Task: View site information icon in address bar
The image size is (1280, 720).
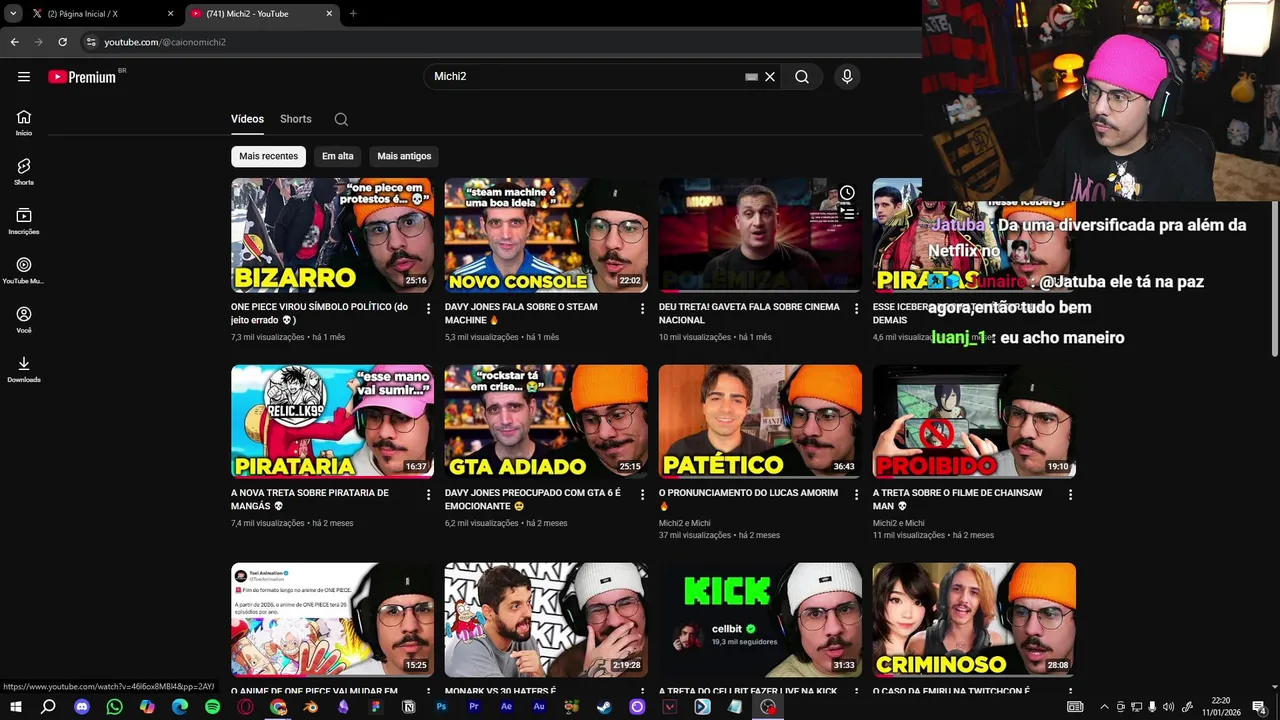Action: click(91, 42)
